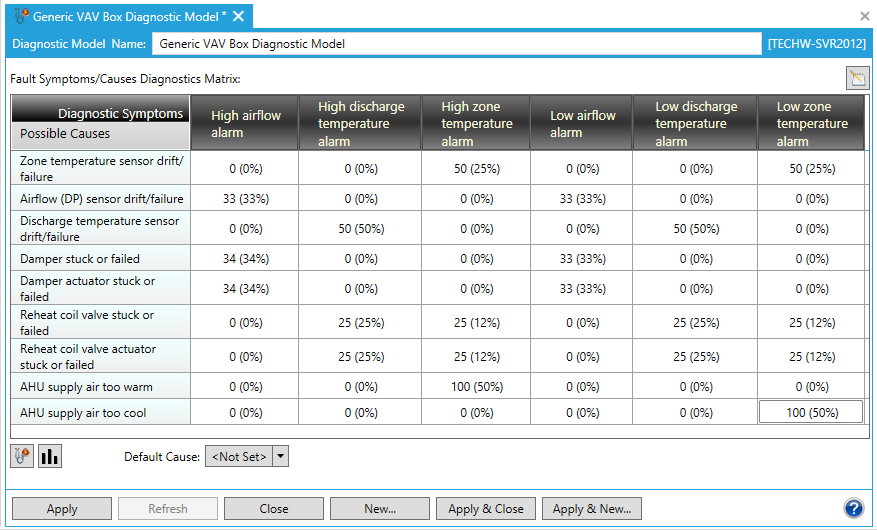Screen dimensions: 877x530
Task: Click the New... button
Action: 380,508
